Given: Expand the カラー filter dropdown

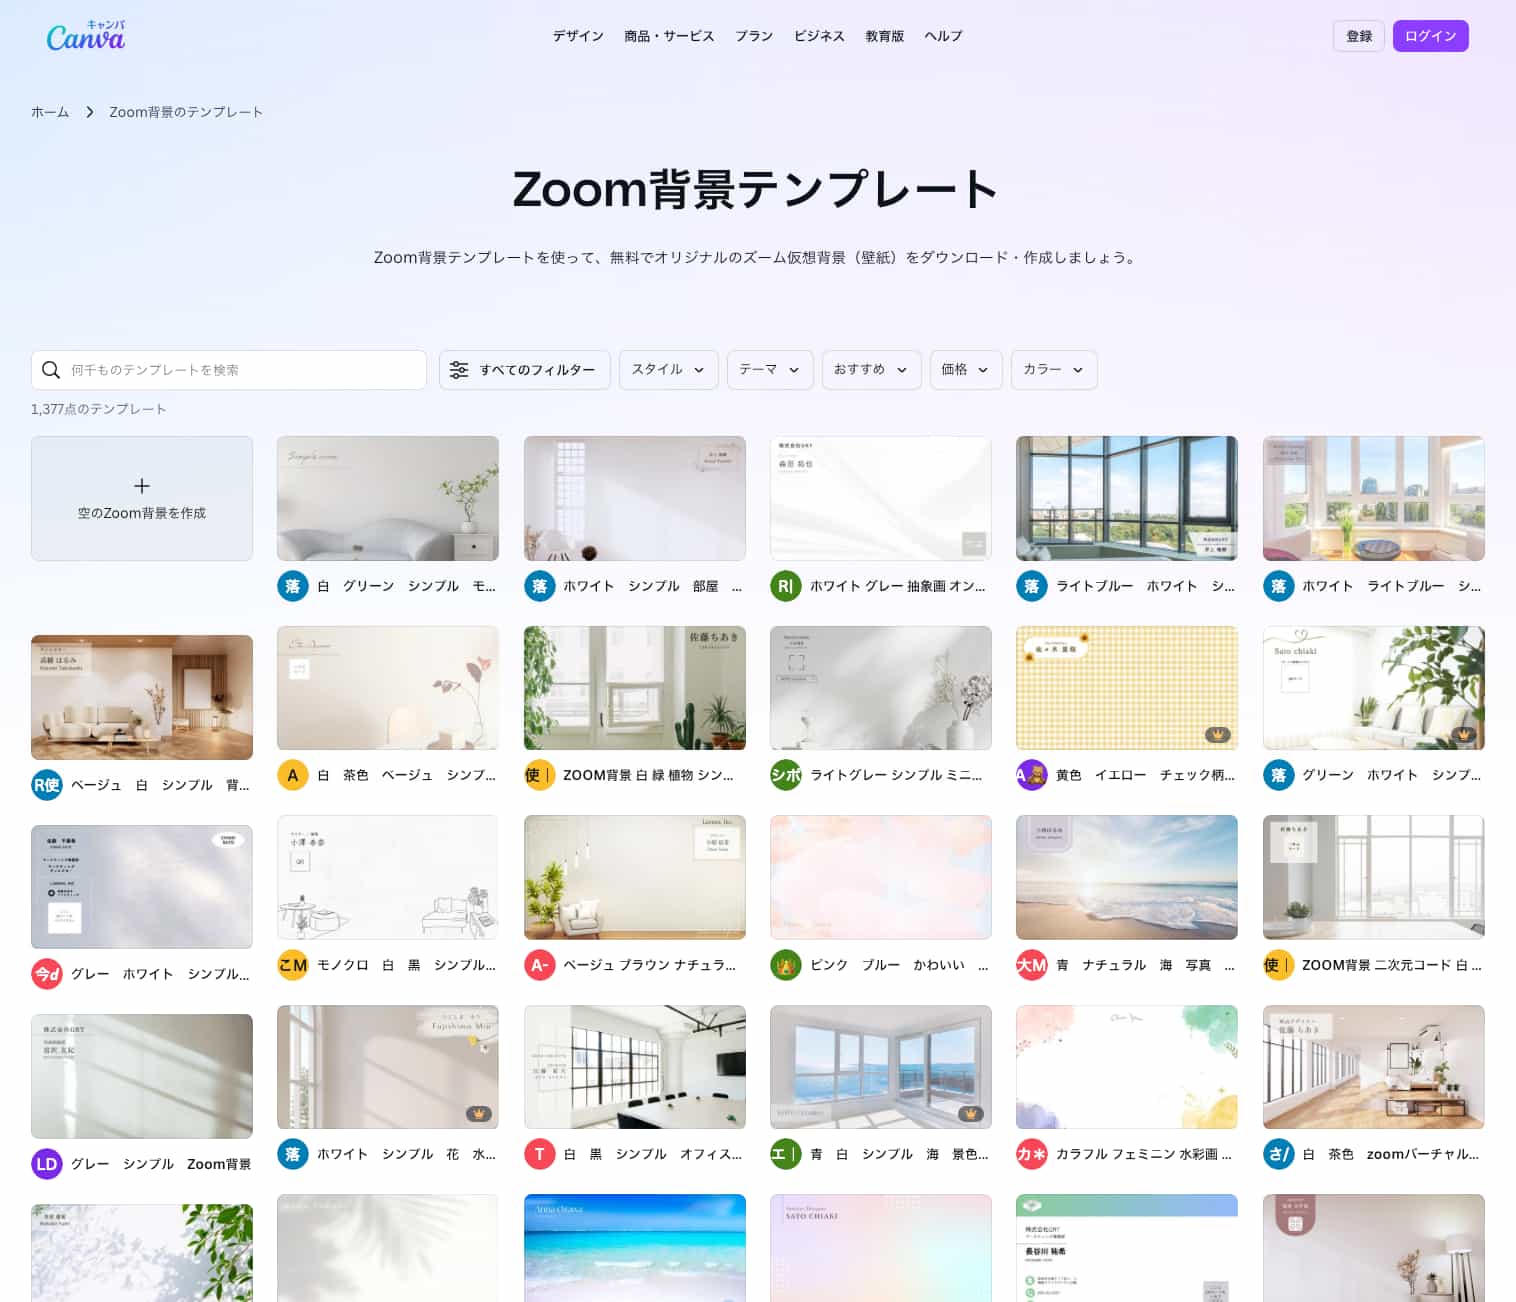Looking at the screenshot, I should click(x=1054, y=370).
